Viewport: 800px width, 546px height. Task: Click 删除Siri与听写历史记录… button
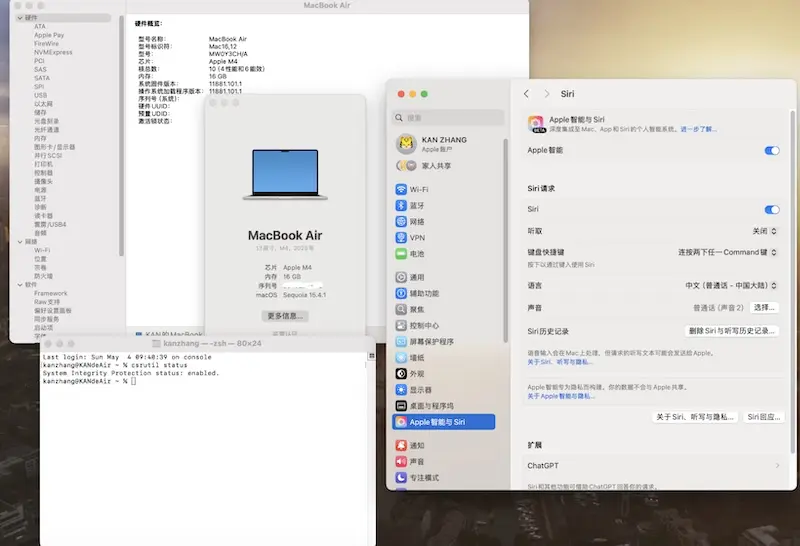pos(732,331)
